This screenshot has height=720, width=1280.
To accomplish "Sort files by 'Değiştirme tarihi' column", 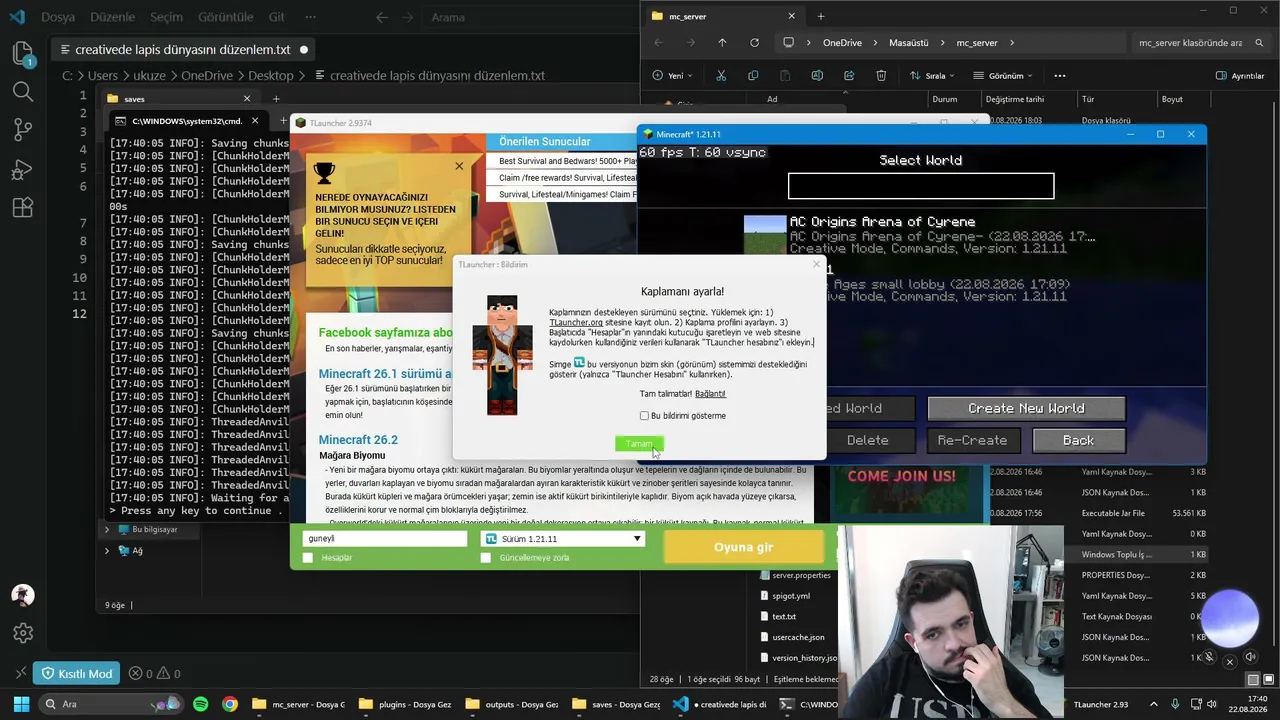I will (x=1014, y=99).
